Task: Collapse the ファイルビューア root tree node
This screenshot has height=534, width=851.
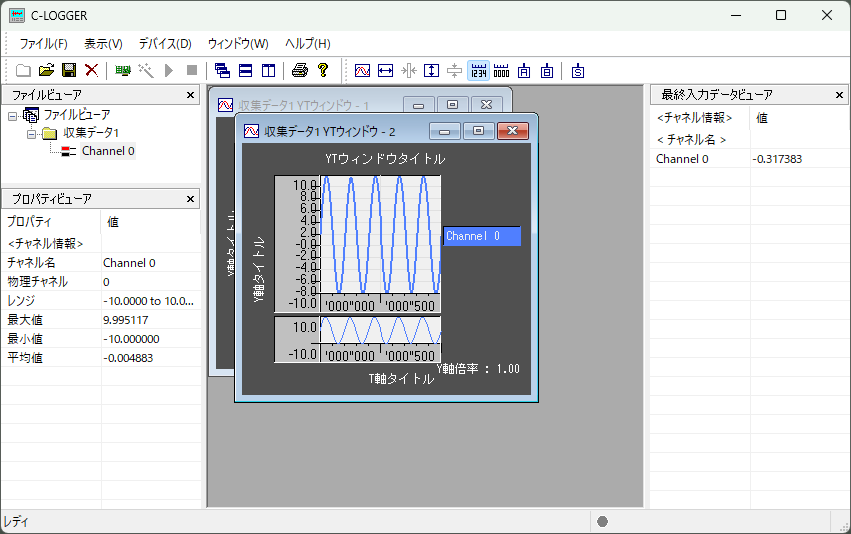Action: [12, 116]
